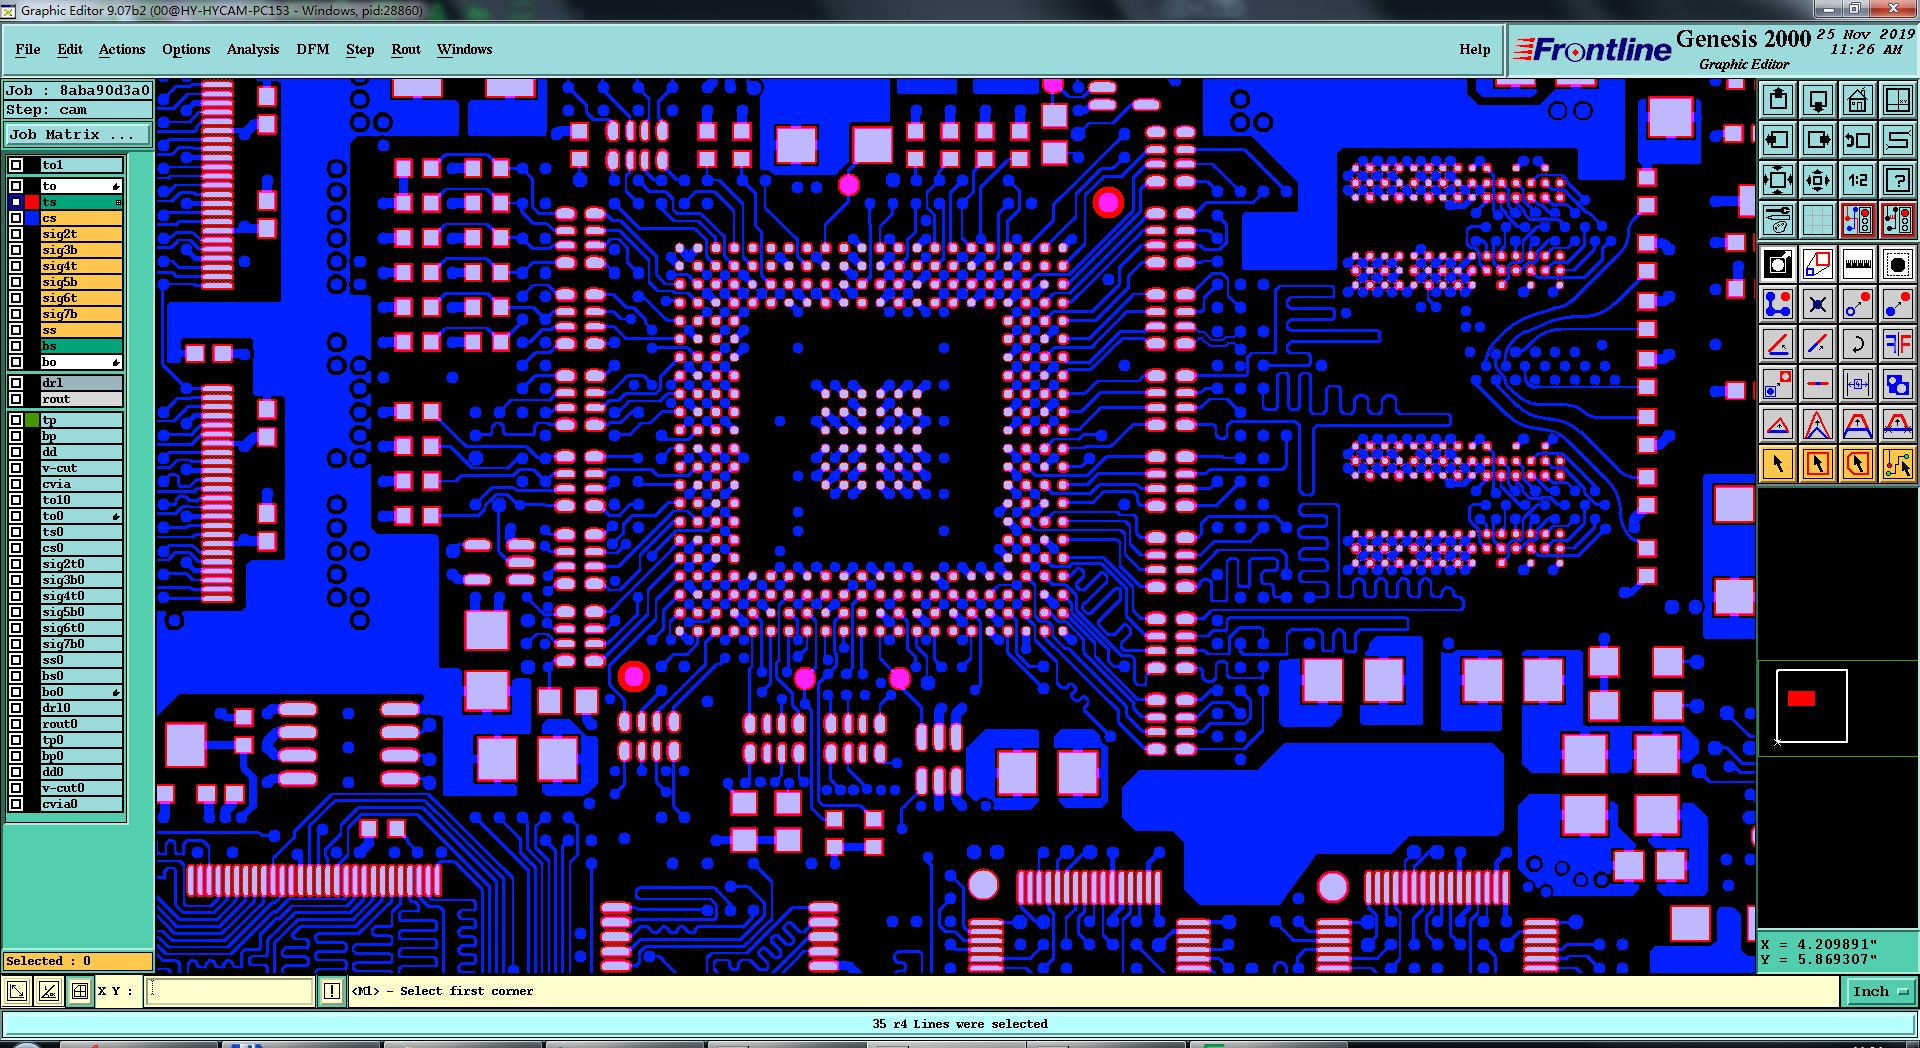Select the dd layer row
Image resolution: width=1920 pixels, height=1048 pixels.
pos(81,452)
